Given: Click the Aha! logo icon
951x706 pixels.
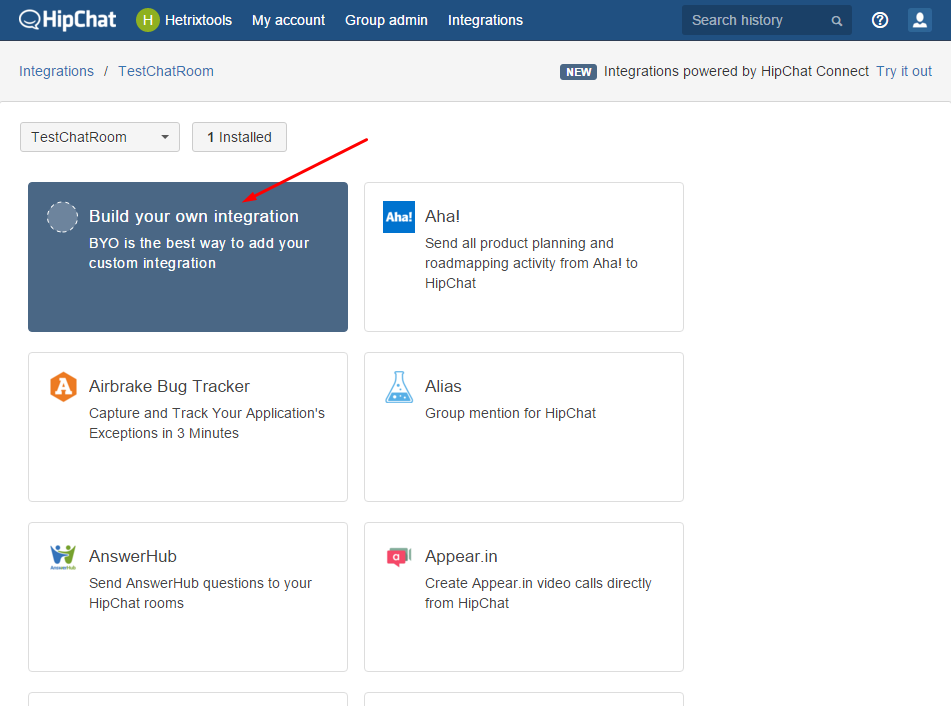Looking at the screenshot, I should 398,217.
